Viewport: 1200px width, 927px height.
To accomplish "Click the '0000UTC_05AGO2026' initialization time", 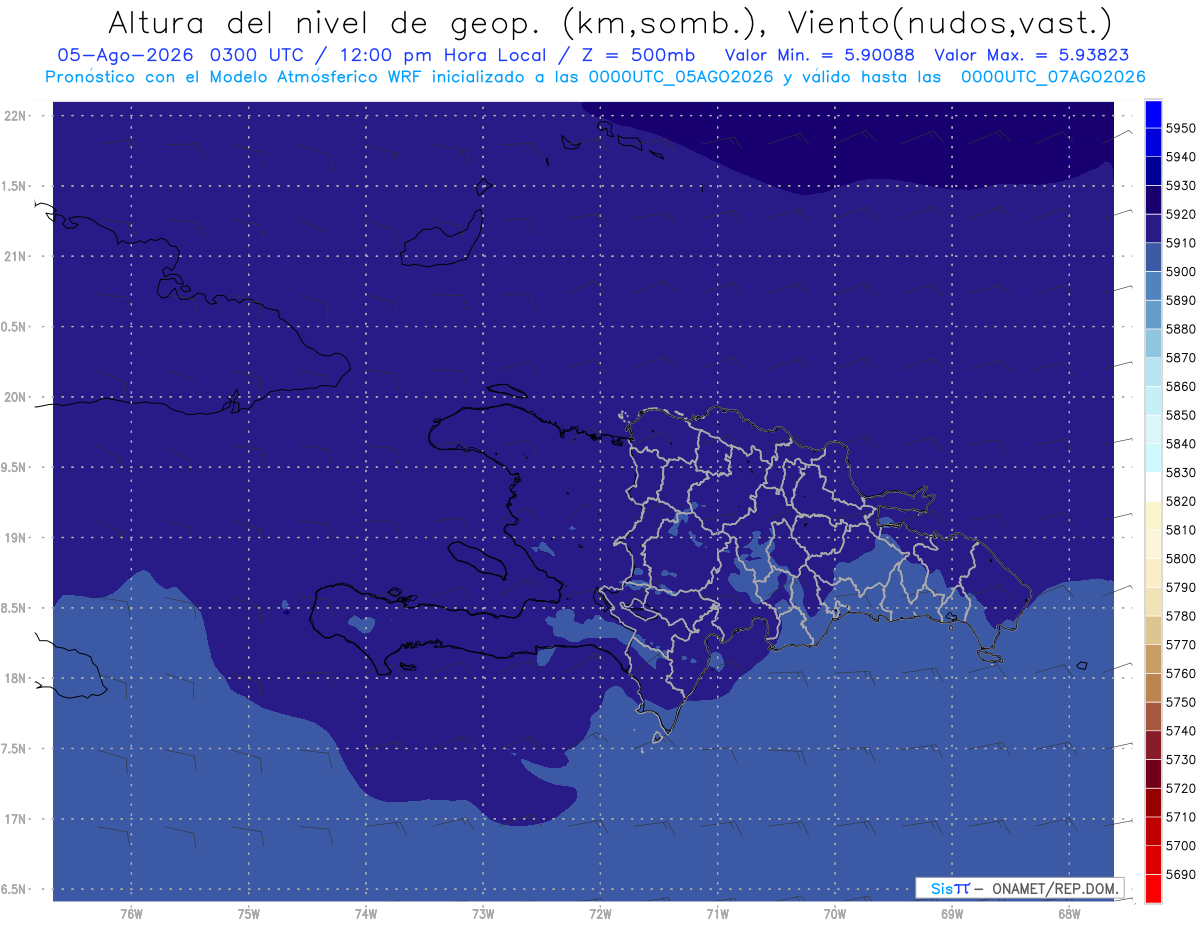I will tap(681, 77).
